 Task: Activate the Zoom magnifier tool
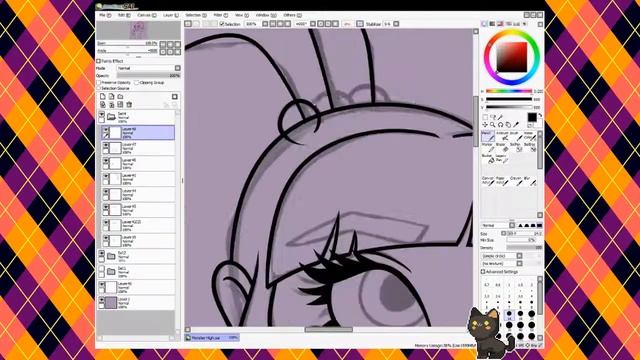click(493, 124)
